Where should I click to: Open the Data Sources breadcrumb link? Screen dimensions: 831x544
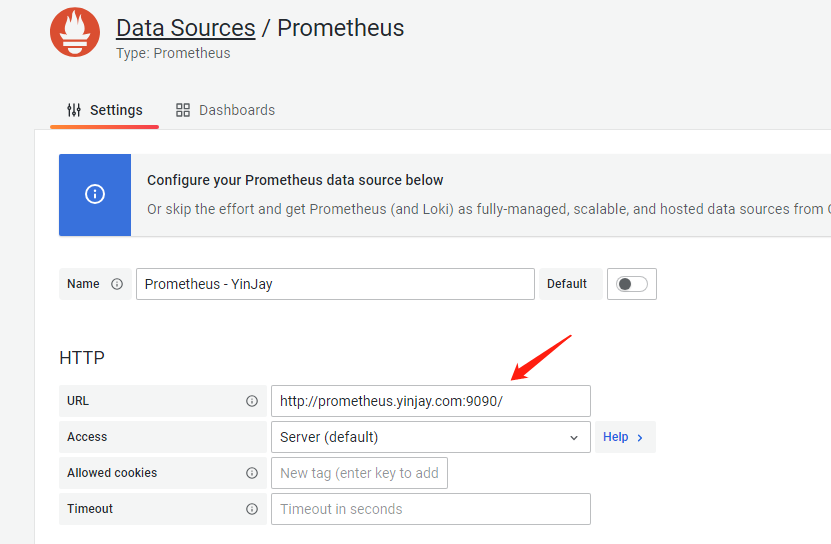[x=185, y=28]
